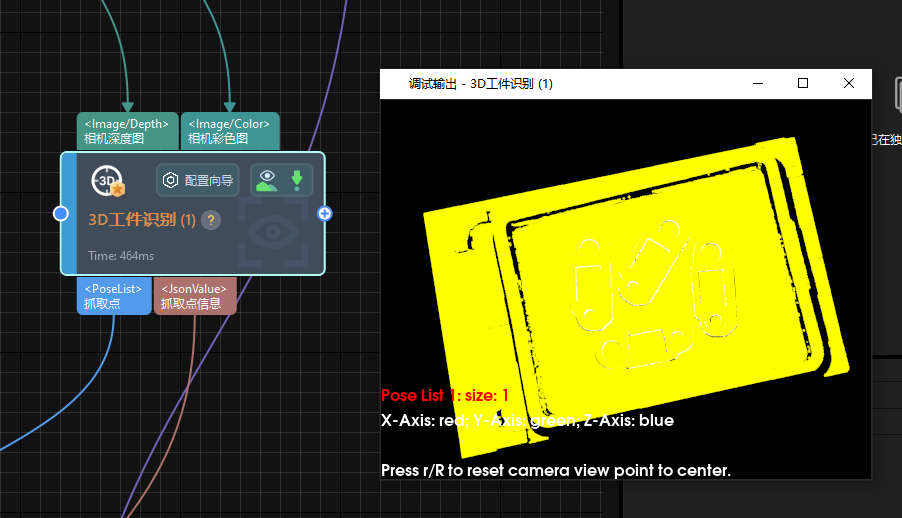The height and width of the screenshot is (518, 902).
Task: Click the green download arrow icon
Action: click(x=297, y=180)
